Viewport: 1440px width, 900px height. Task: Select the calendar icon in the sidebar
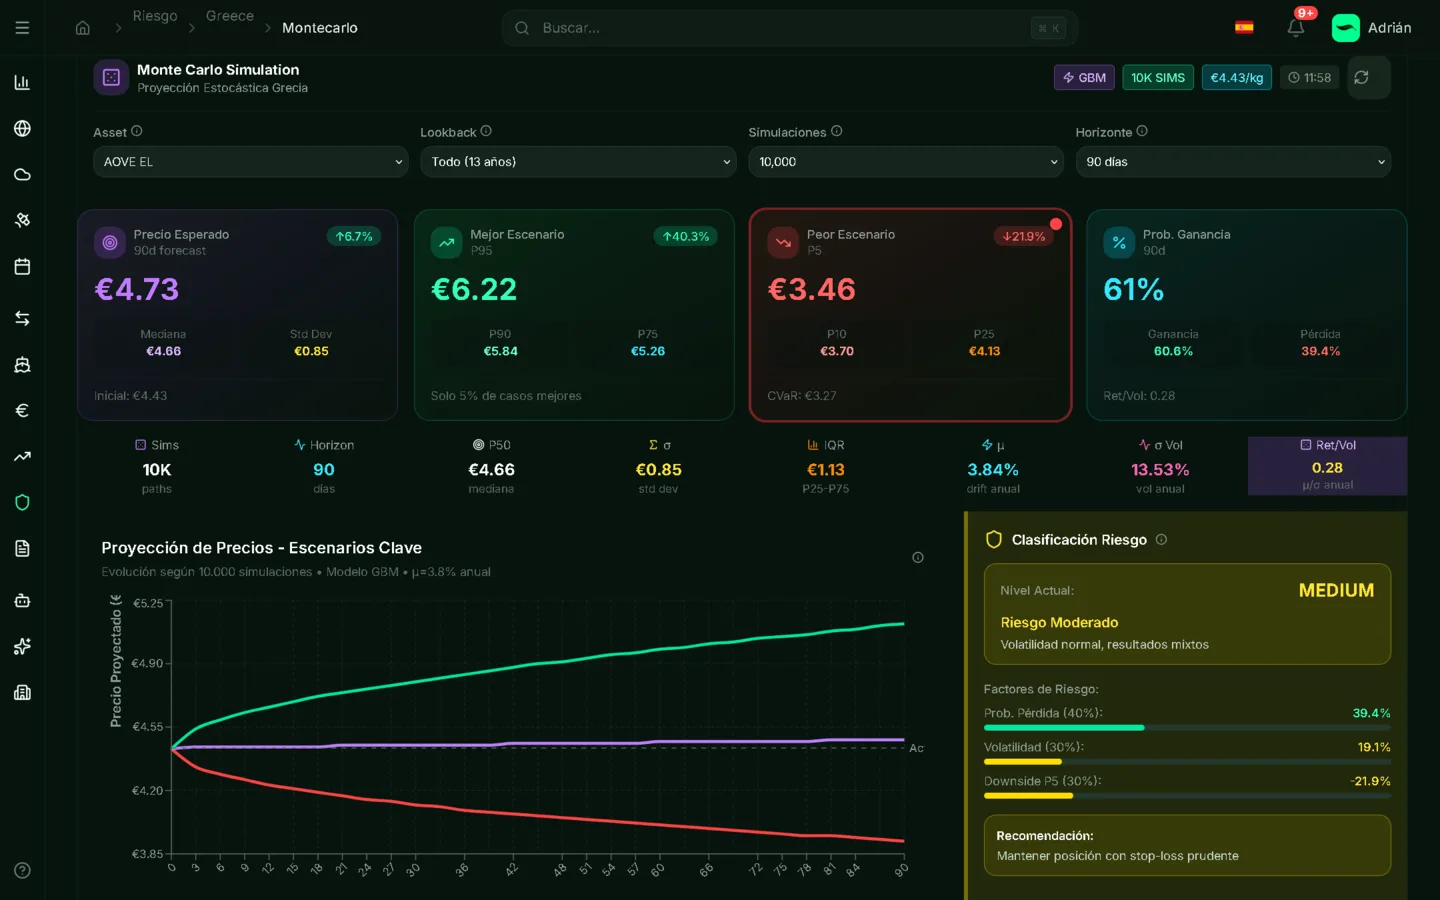pyautogui.click(x=22, y=266)
